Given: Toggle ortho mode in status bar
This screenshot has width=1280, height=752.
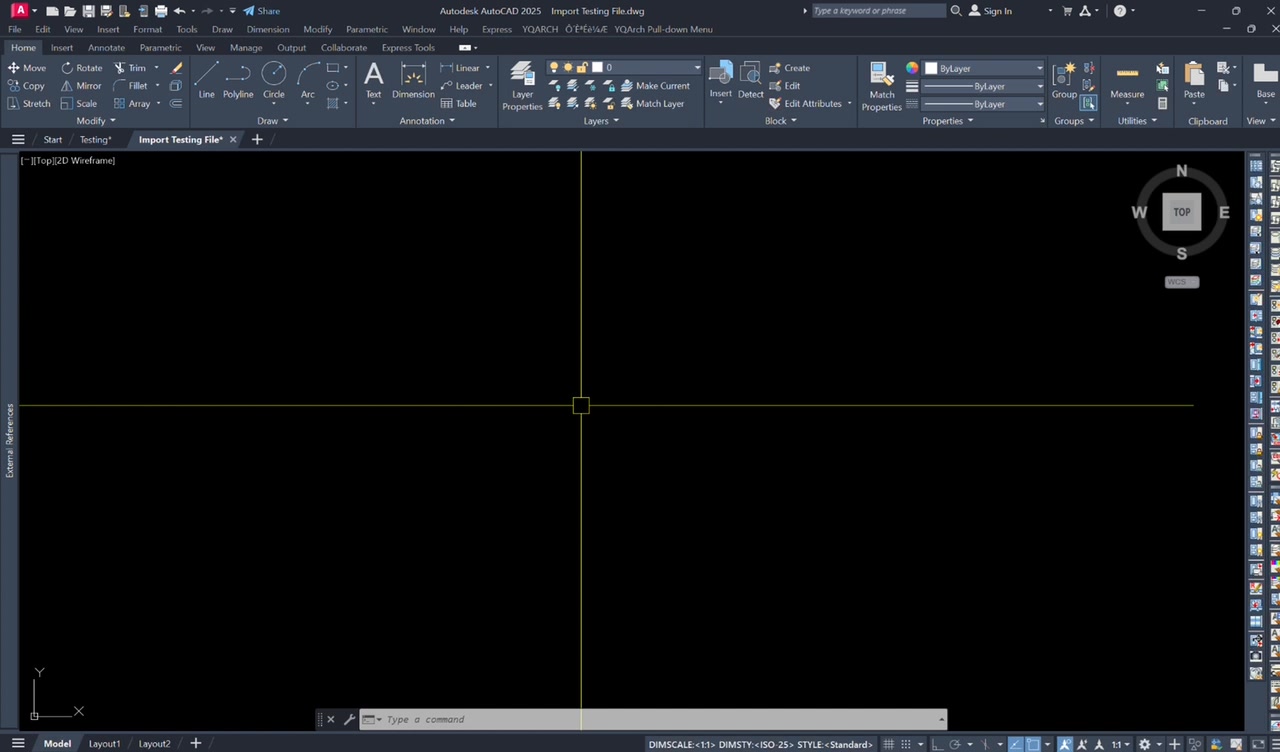Looking at the screenshot, I should click(x=936, y=744).
